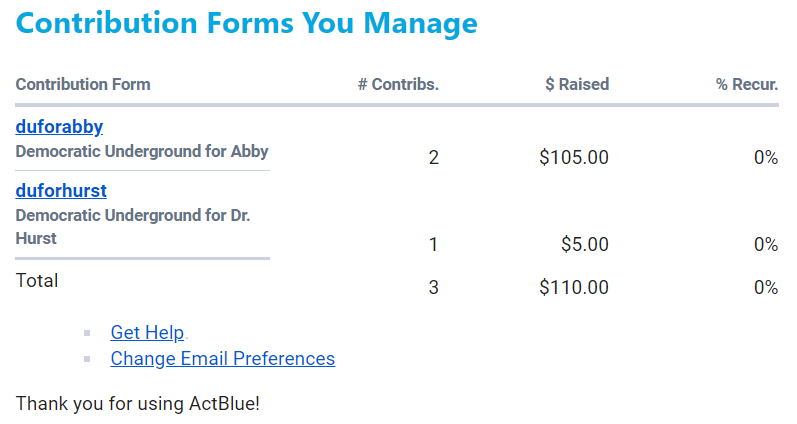Click the Contribution Form column header

tap(83, 85)
